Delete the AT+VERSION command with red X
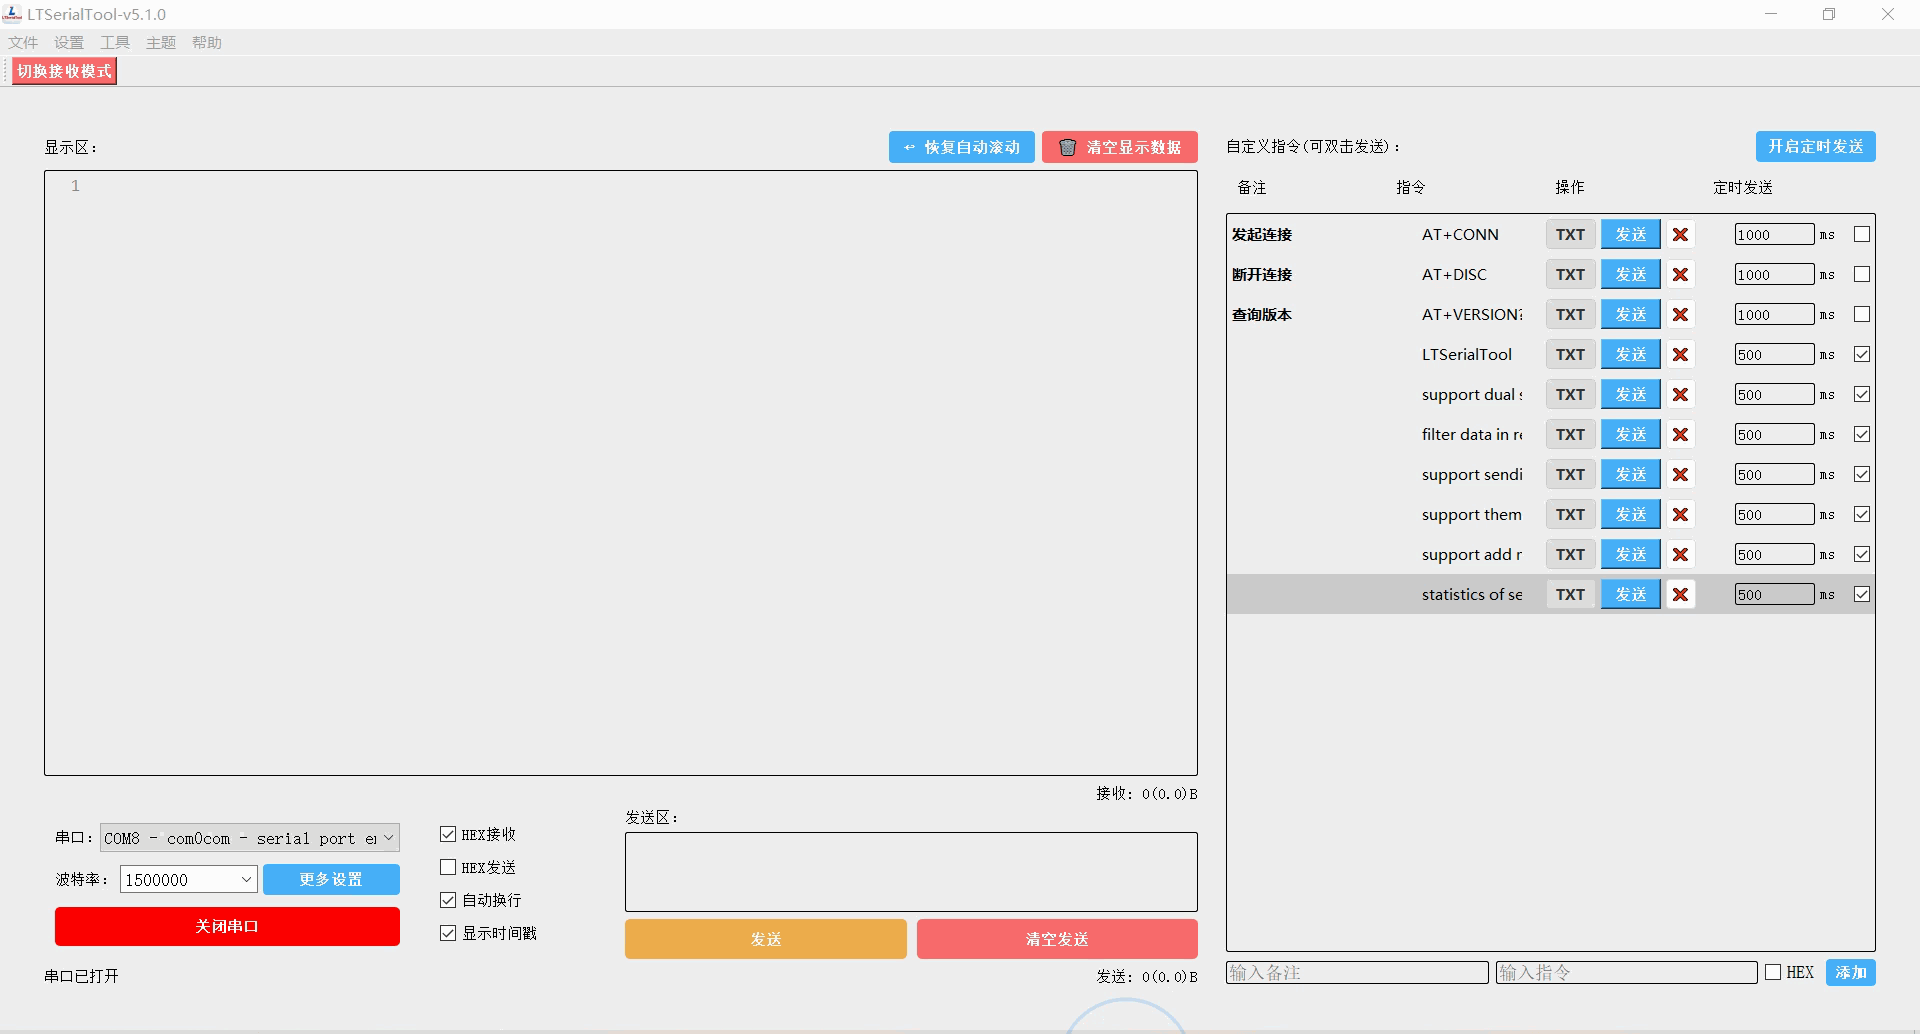The width and height of the screenshot is (1920, 1034). pos(1680,314)
